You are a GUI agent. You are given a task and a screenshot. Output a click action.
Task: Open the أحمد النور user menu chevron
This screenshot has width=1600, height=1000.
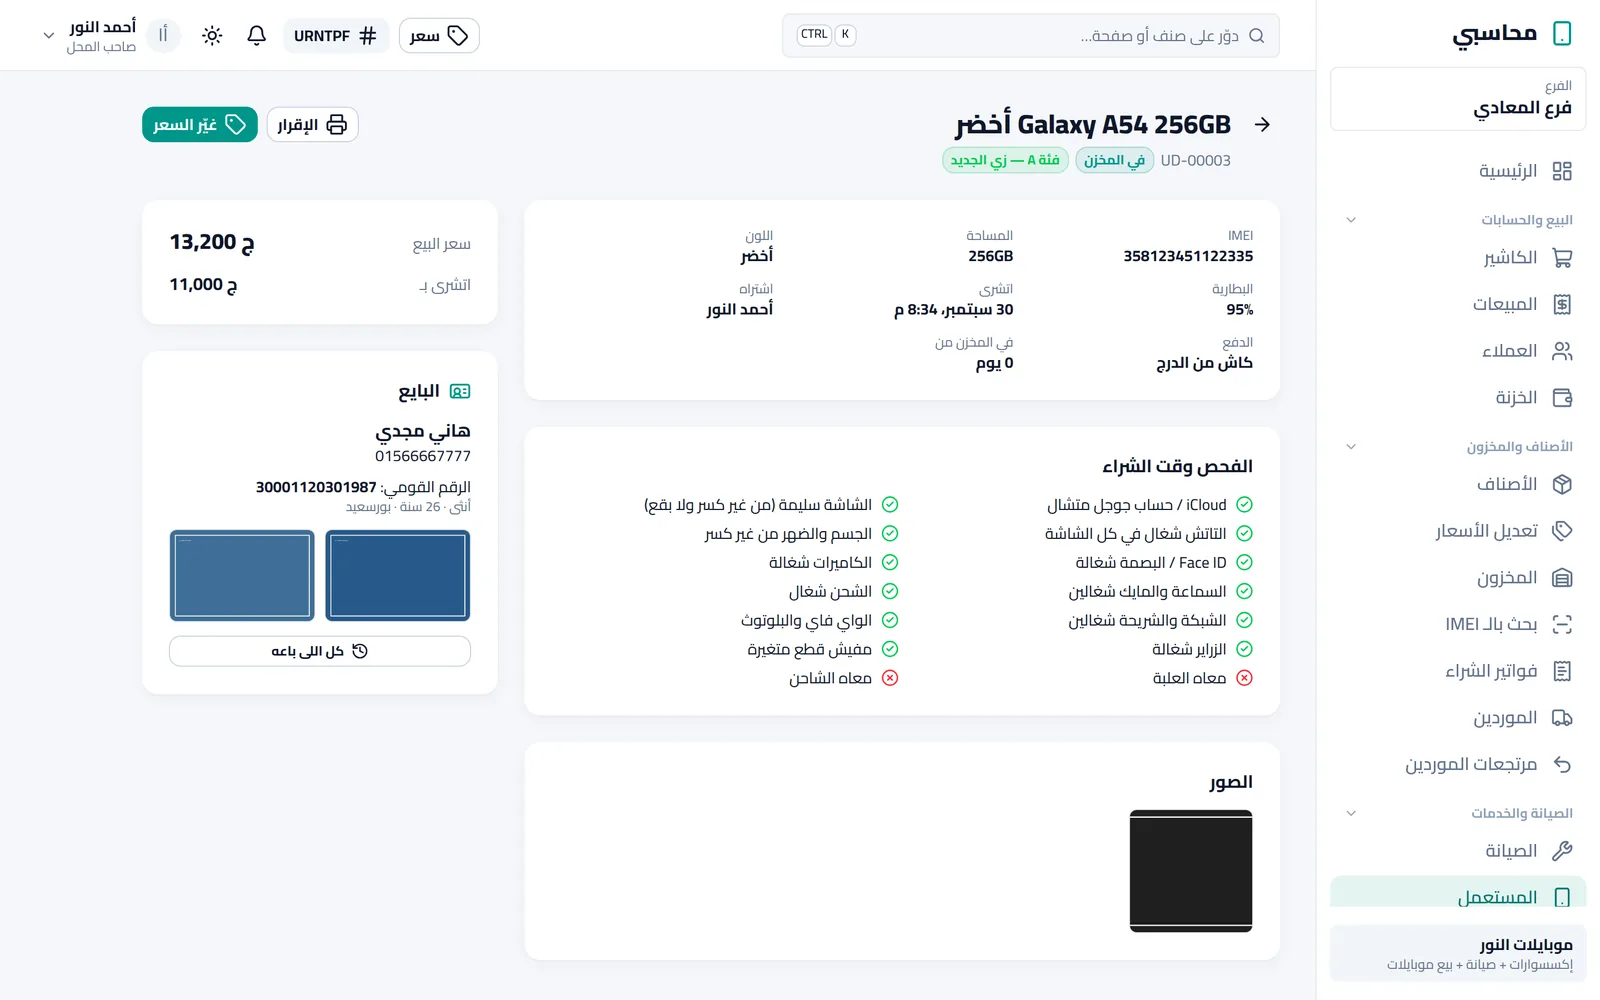[48, 36]
